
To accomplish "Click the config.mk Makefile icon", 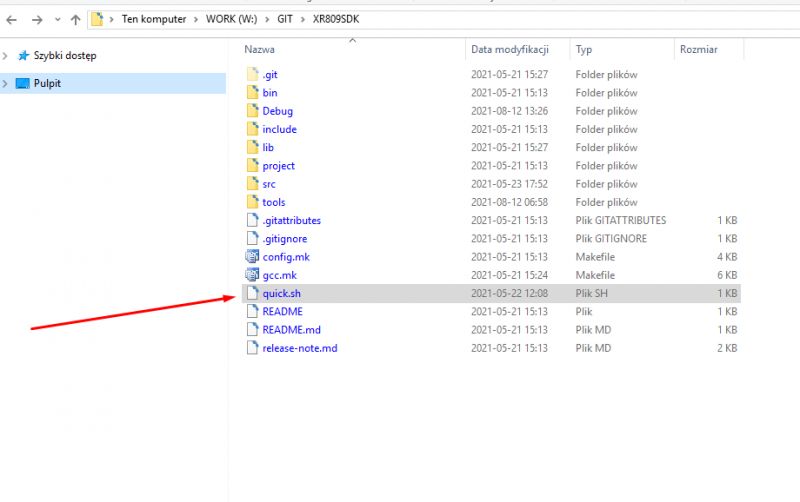I will 252,256.
